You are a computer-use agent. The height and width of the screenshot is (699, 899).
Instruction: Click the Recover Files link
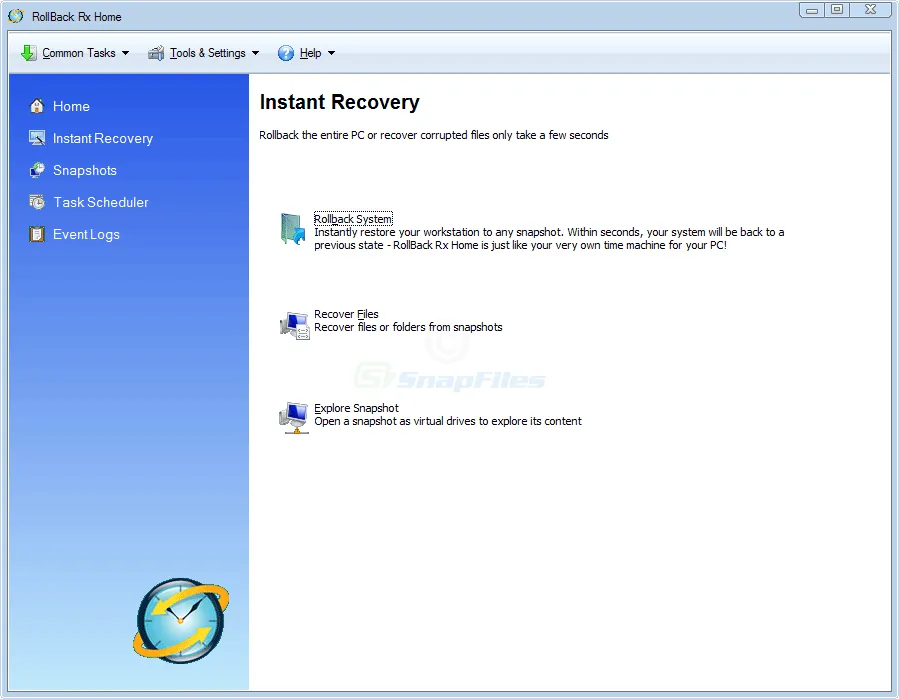346,314
